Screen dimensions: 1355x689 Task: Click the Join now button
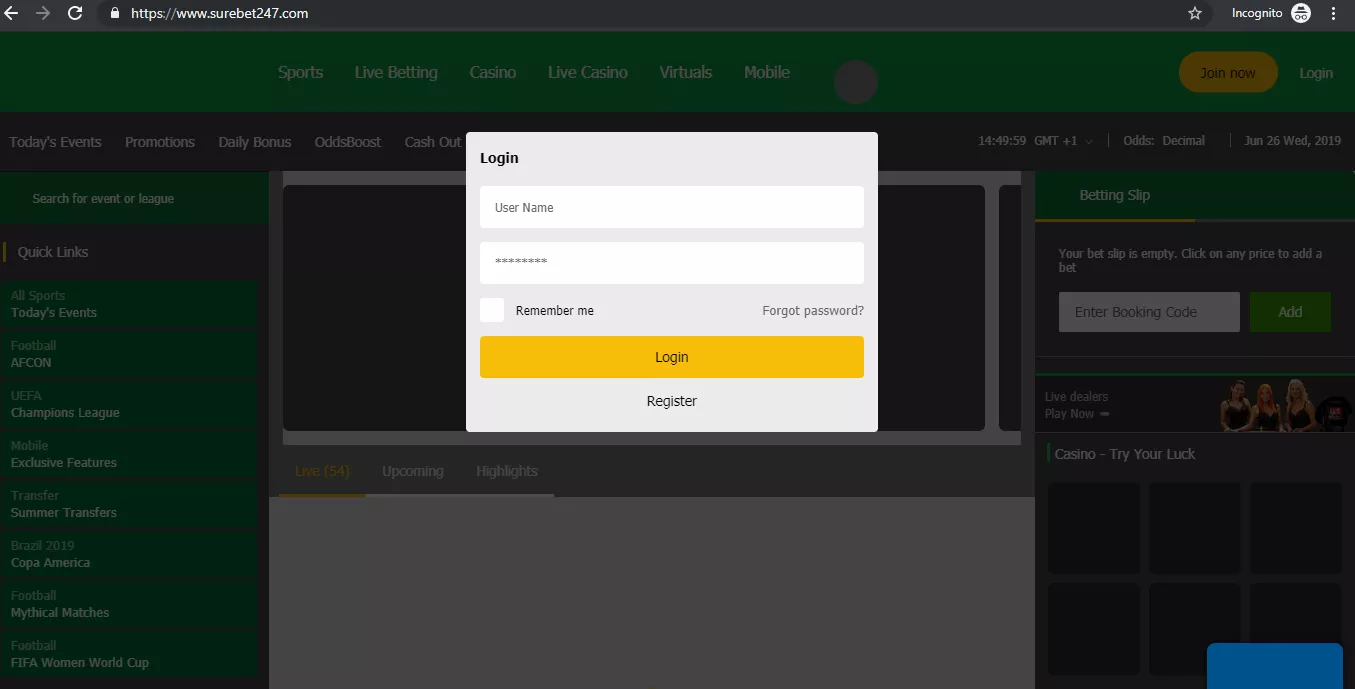1228,72
